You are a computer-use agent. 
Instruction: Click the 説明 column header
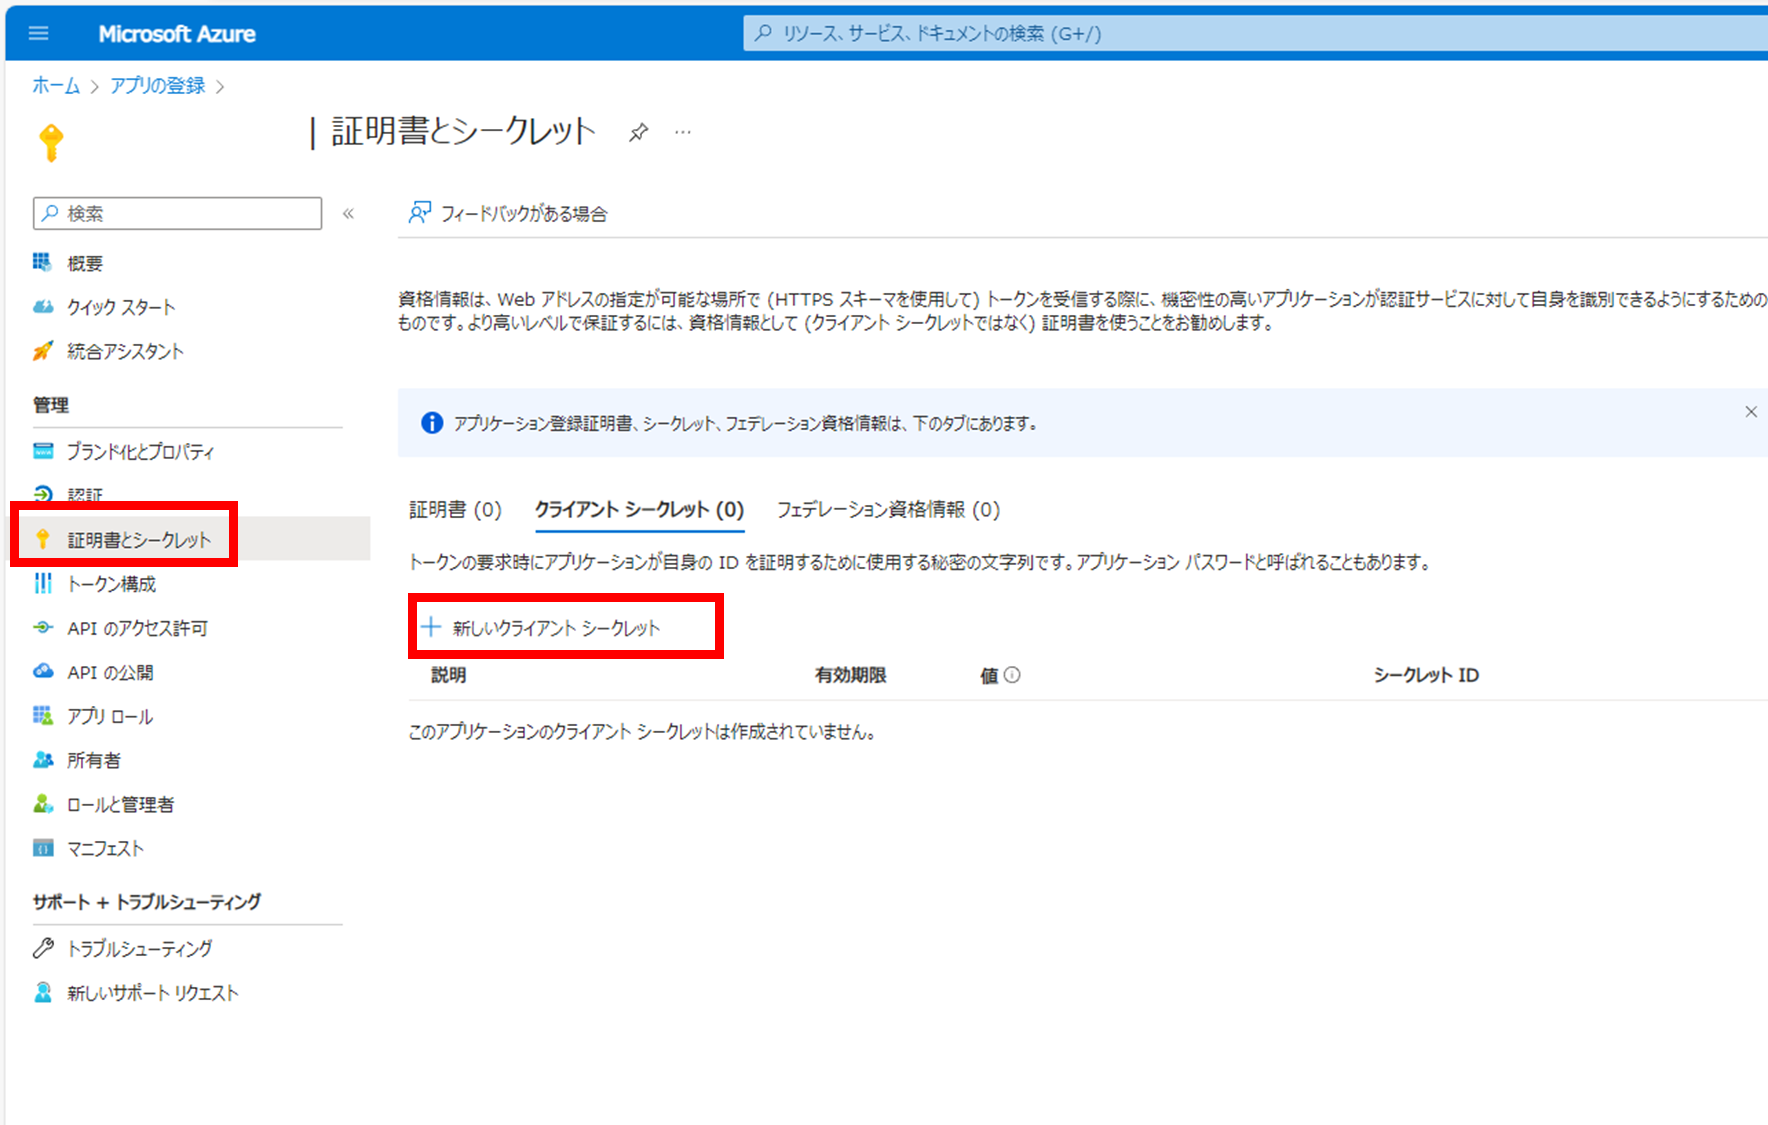448,675
